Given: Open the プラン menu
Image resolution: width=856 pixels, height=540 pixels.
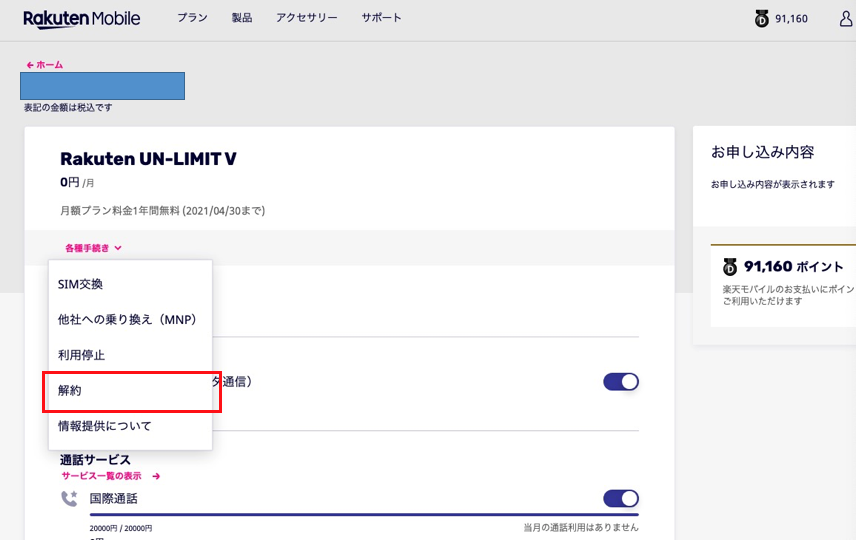Looking at the screenshot, I should pyautogui.click(x=192, y=18).
